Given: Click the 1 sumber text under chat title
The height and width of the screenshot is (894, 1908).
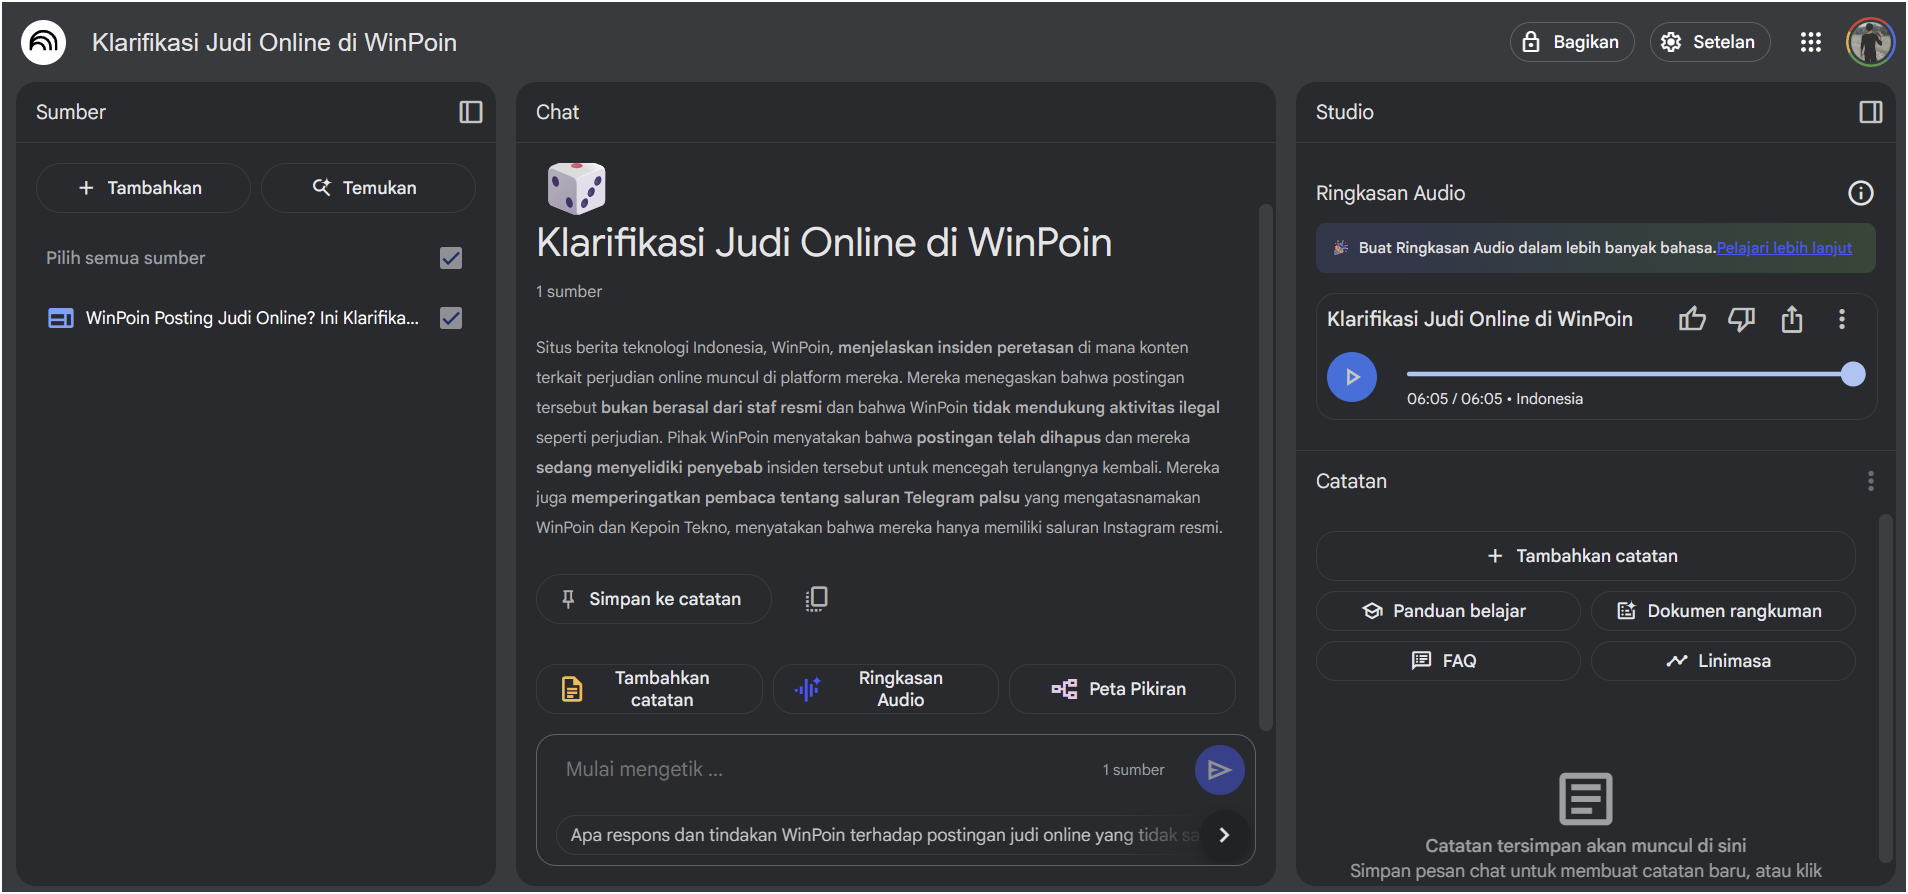Looking at the screenshot, I should pos(568,291).
